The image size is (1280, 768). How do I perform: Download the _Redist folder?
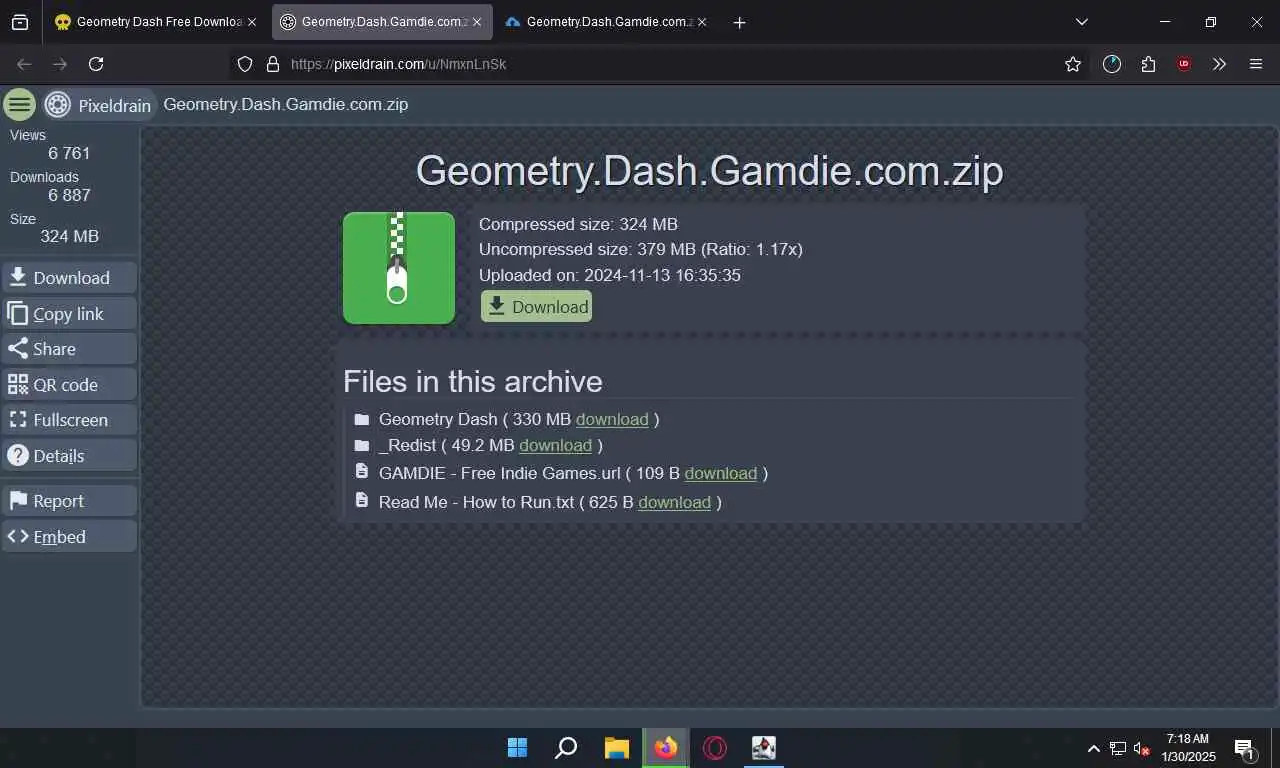pyautogui.click(x=555, y=445)
